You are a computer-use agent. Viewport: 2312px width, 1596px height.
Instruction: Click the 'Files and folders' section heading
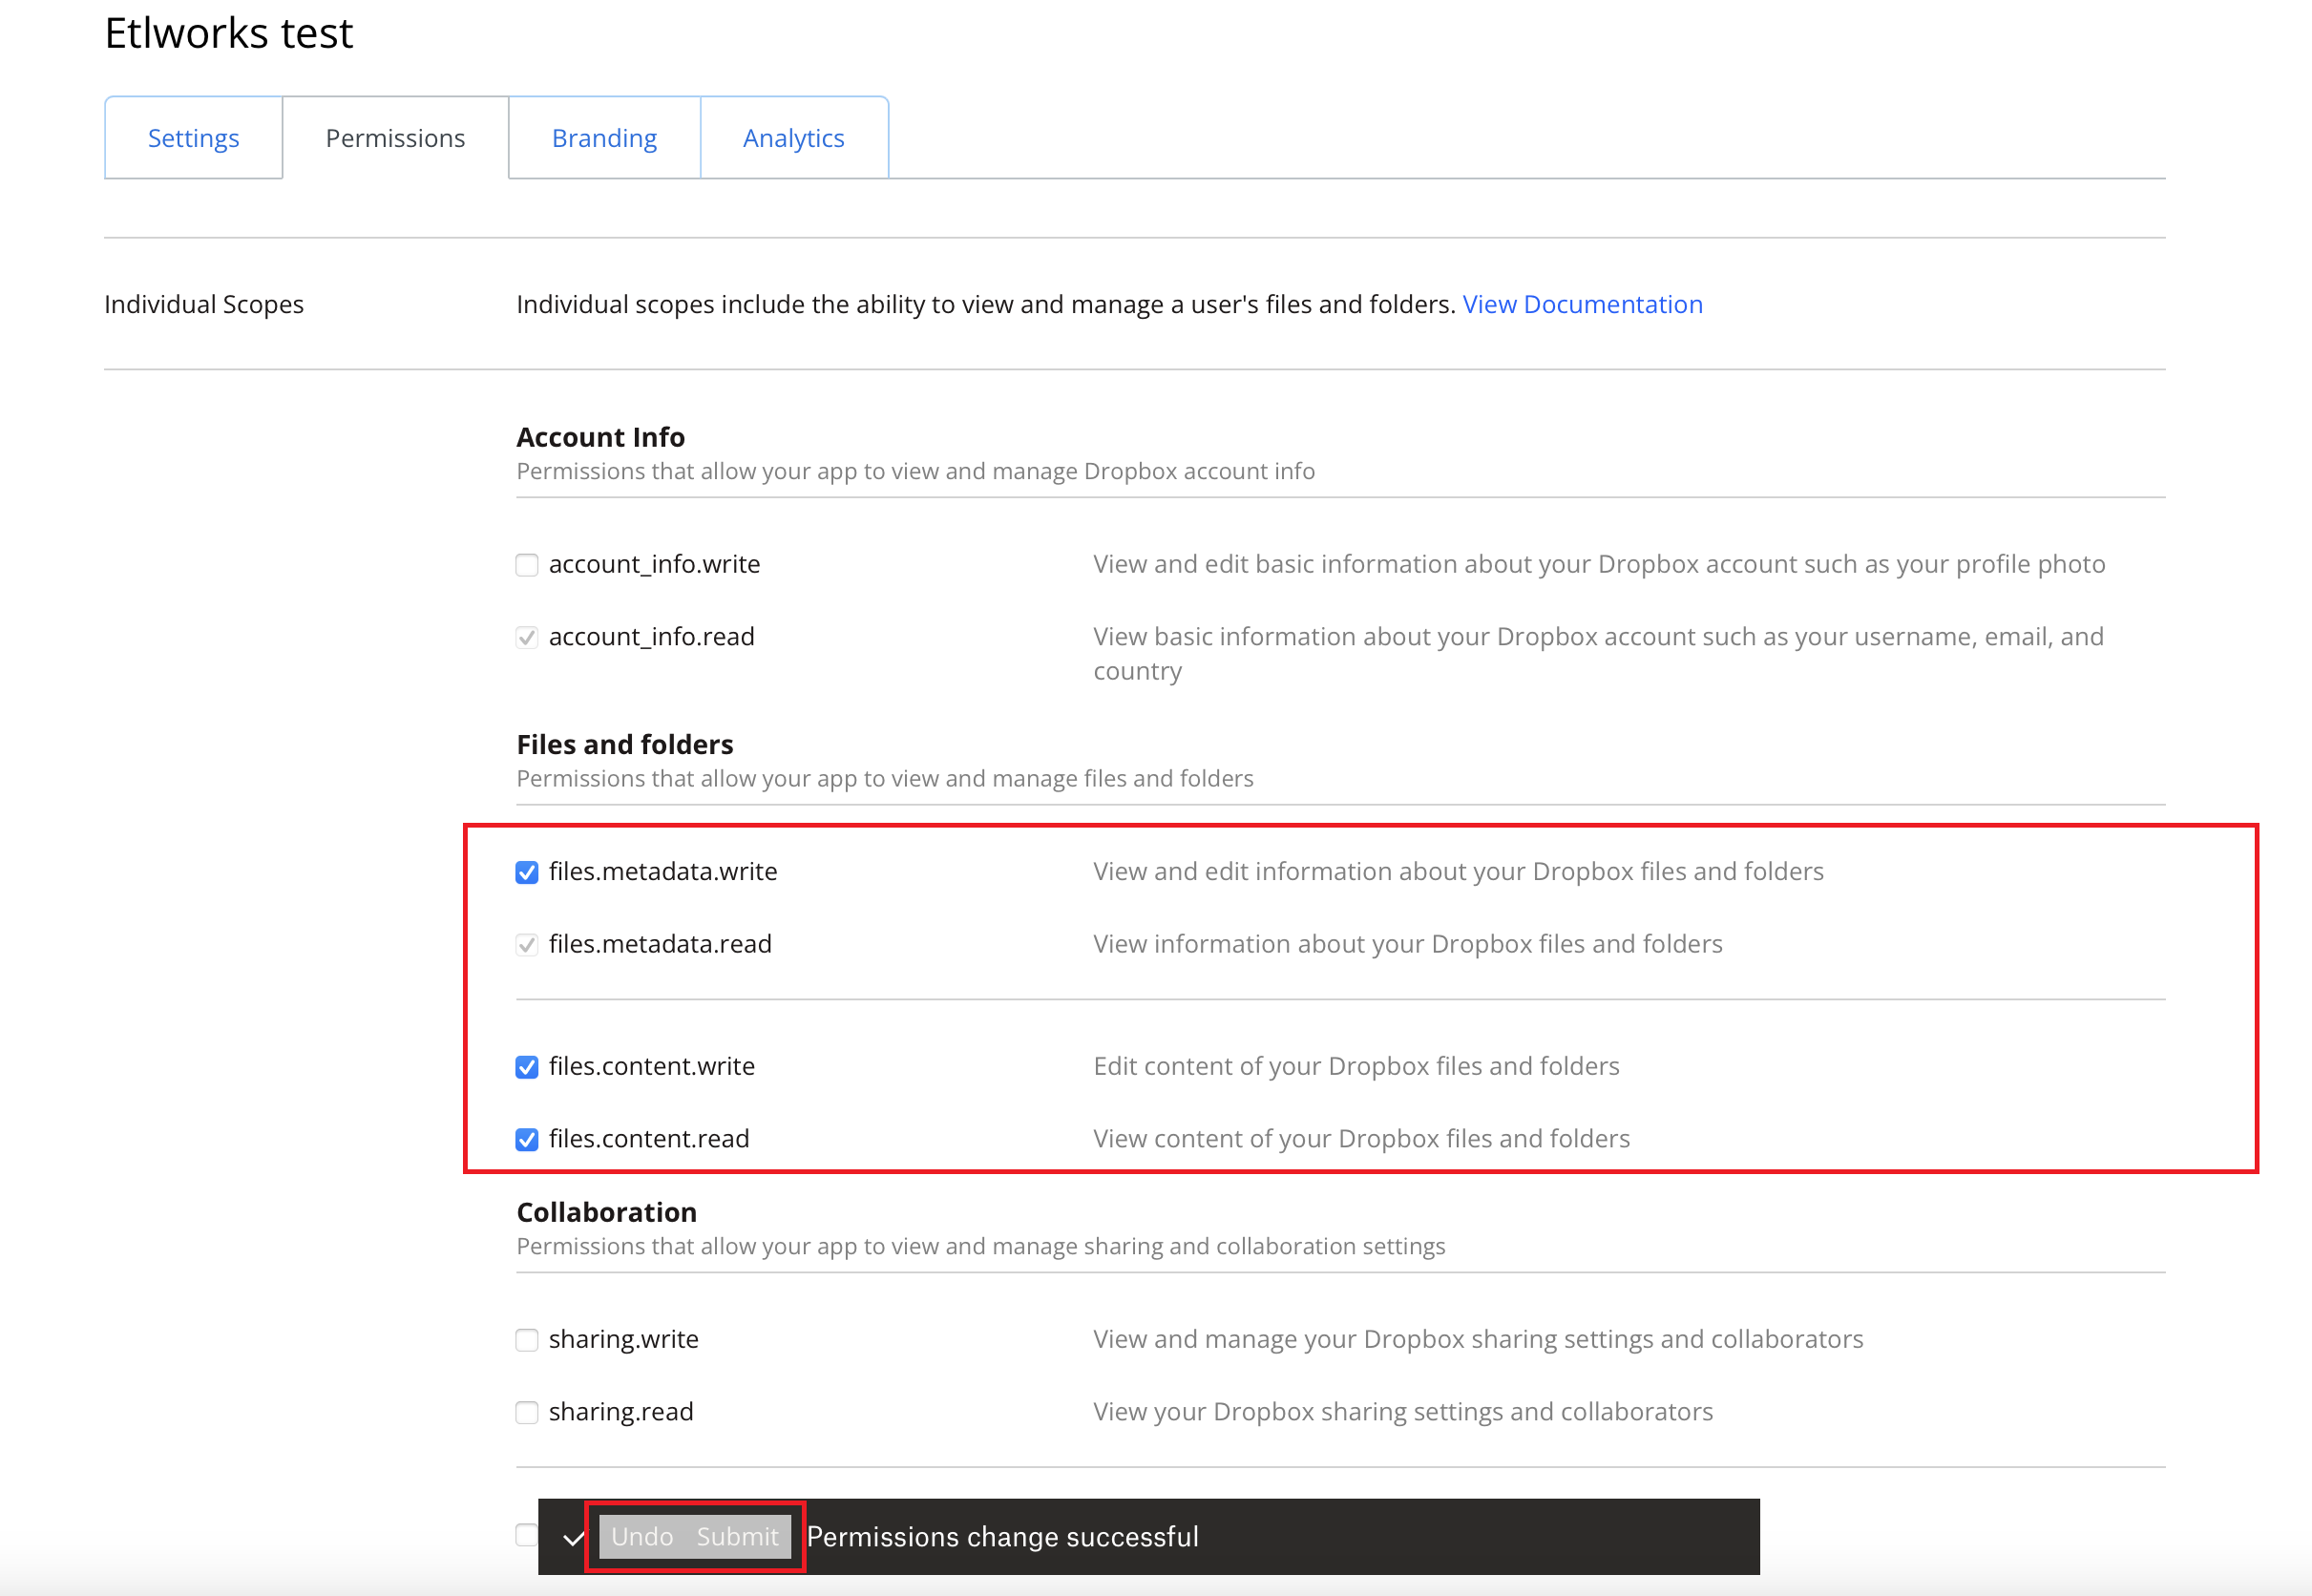tap(625, 744)
